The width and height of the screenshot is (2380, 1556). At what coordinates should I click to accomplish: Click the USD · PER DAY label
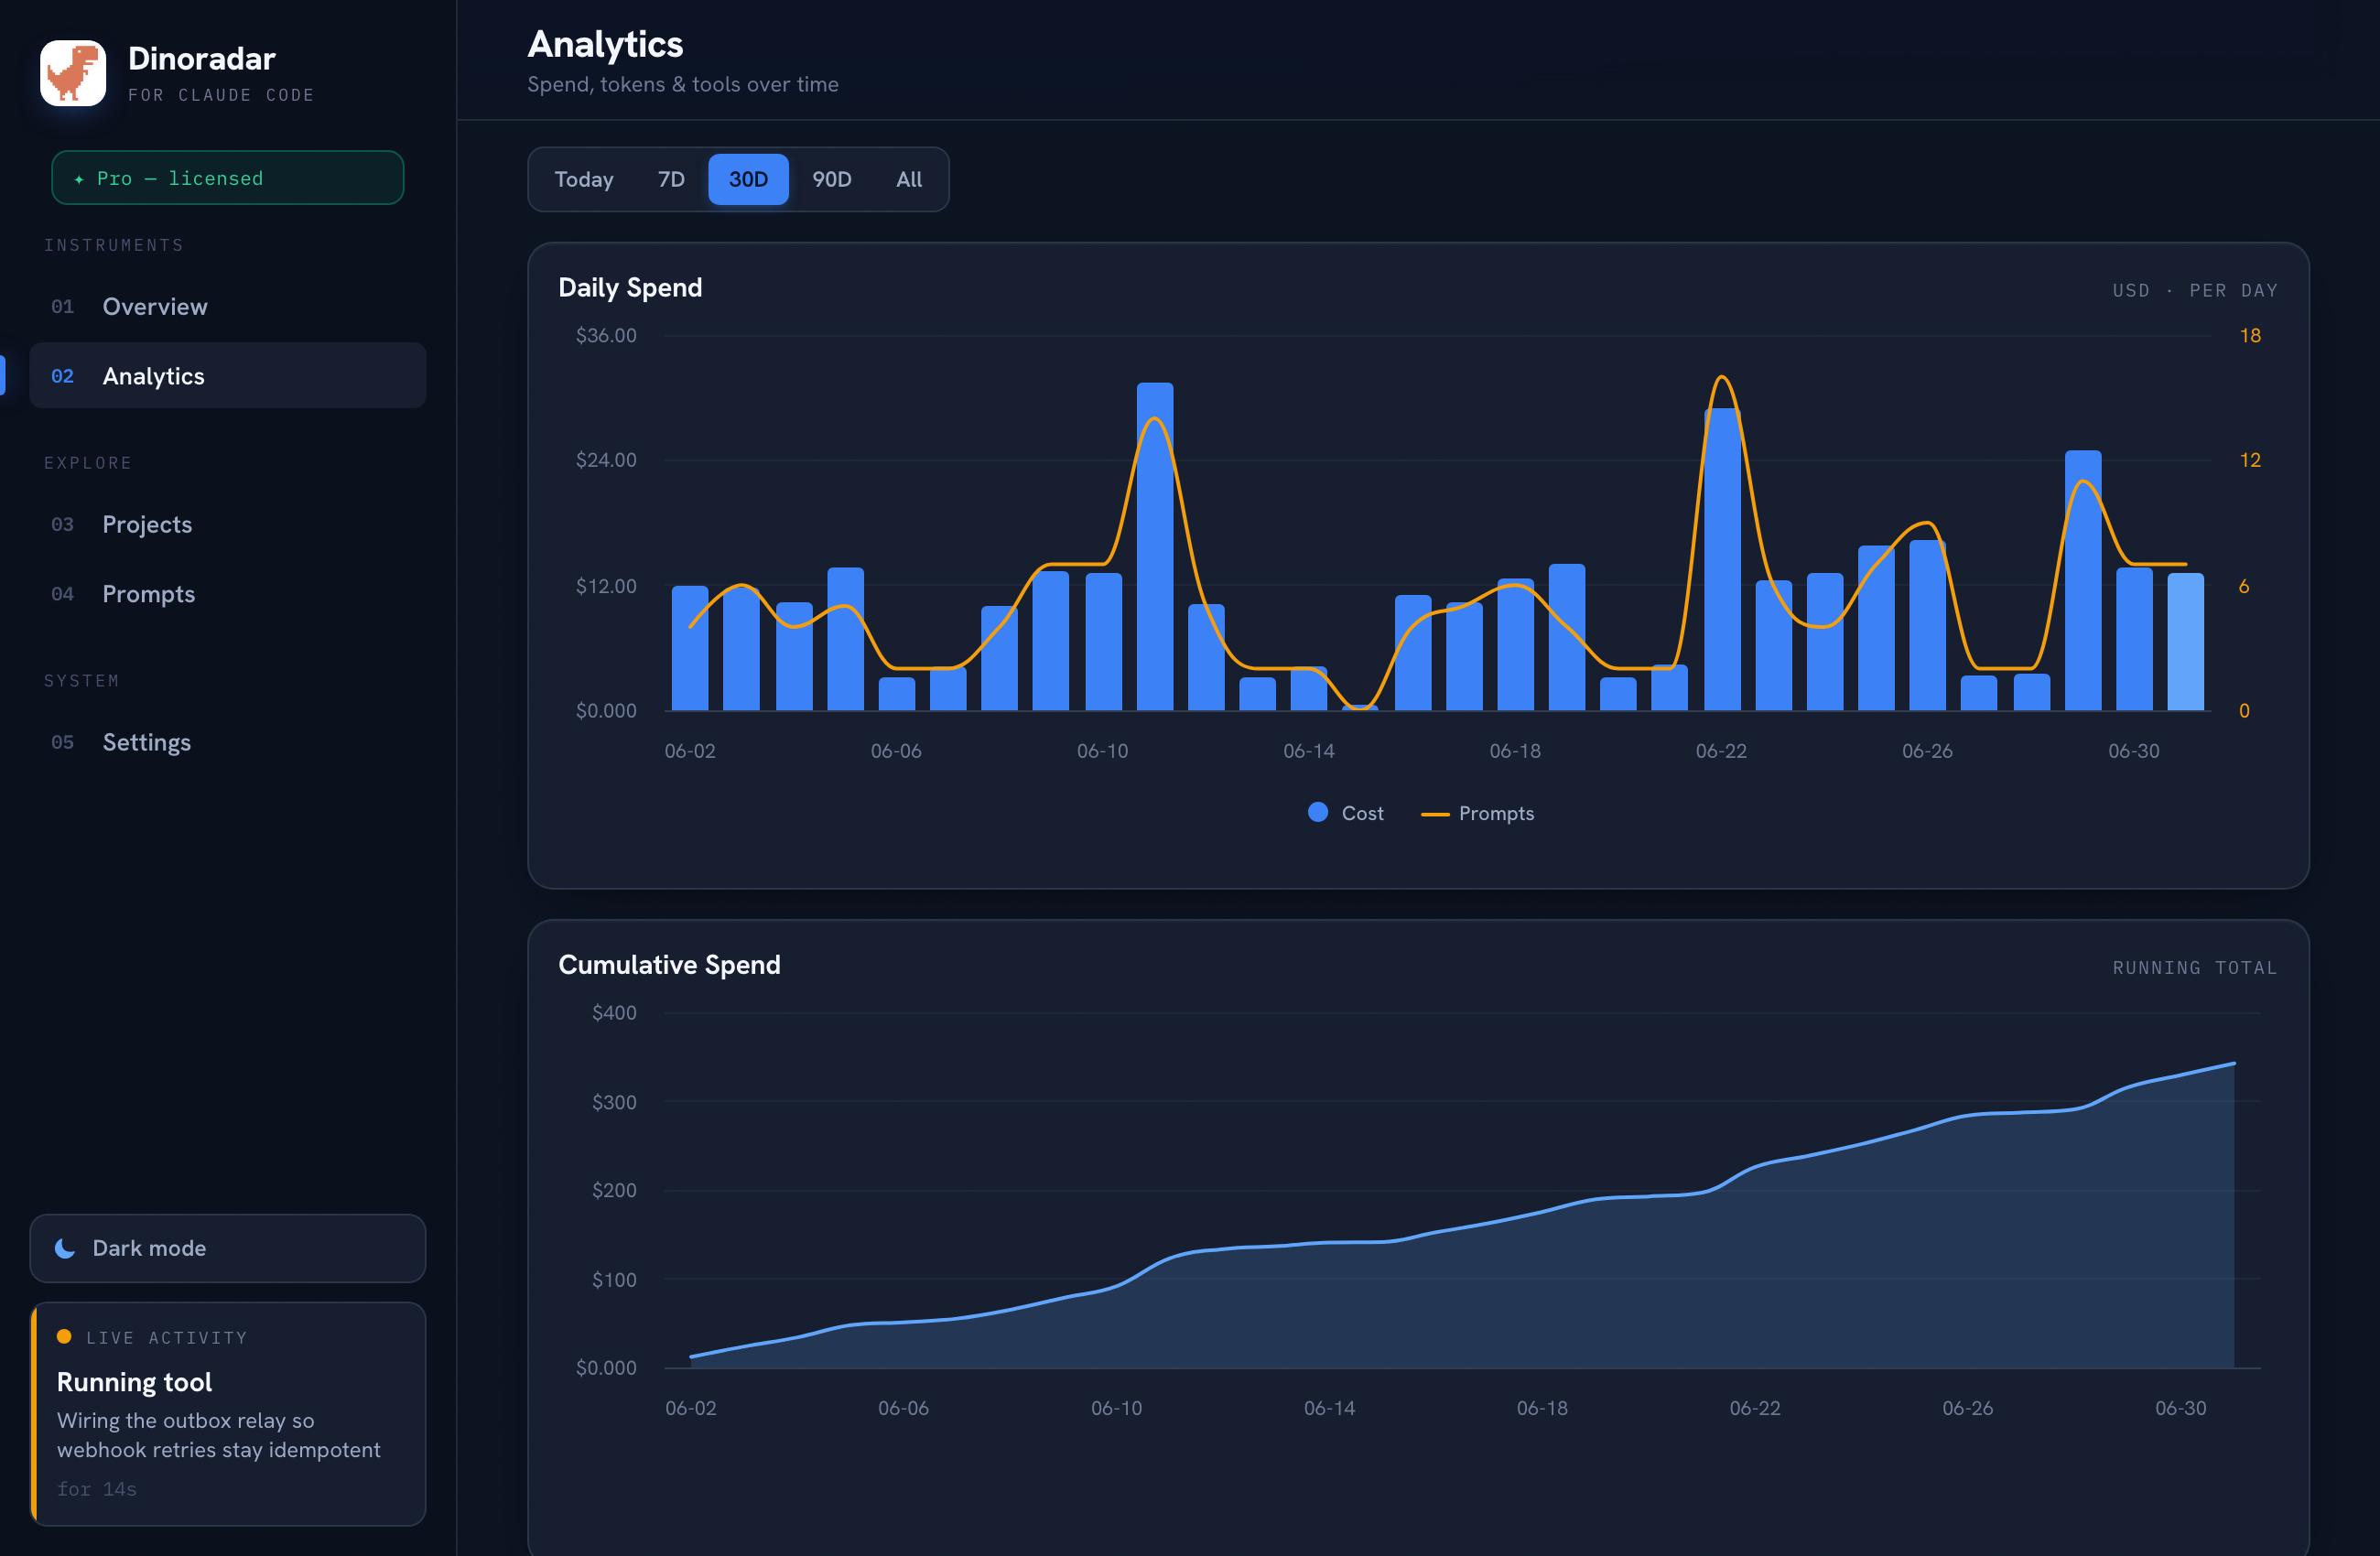click(2195, 291)
